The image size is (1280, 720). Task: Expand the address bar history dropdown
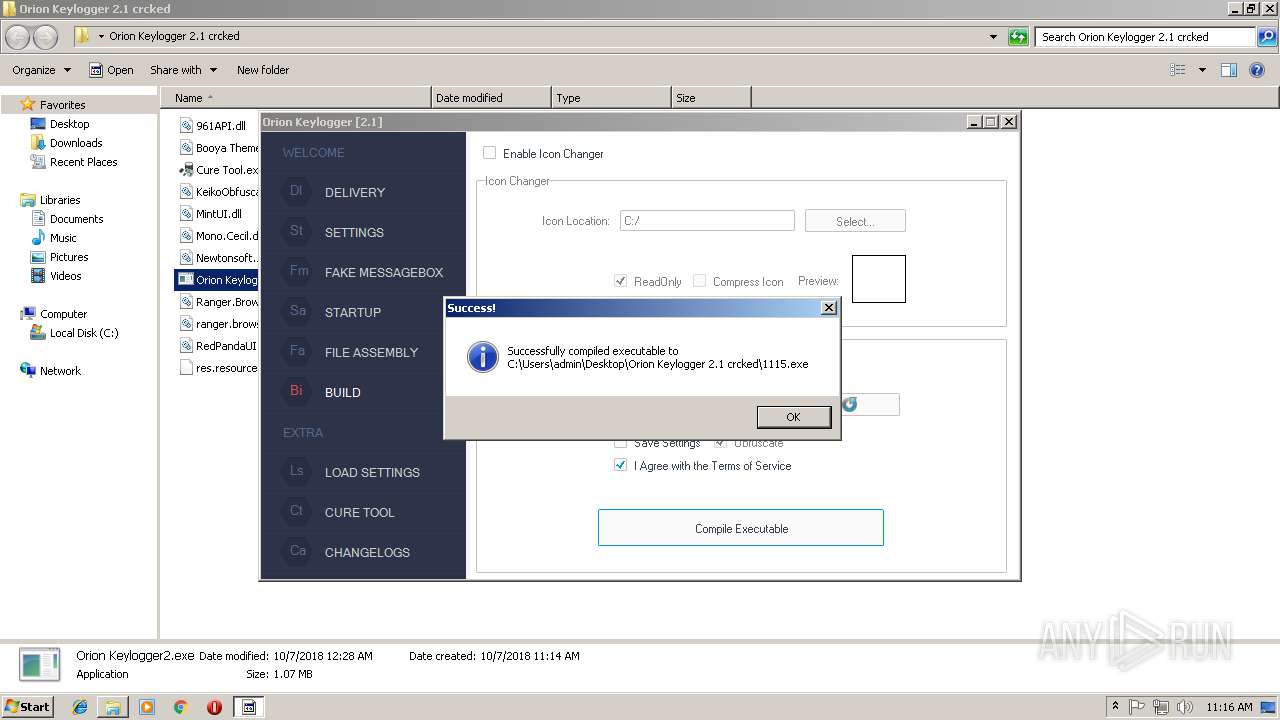click(993, 37)
